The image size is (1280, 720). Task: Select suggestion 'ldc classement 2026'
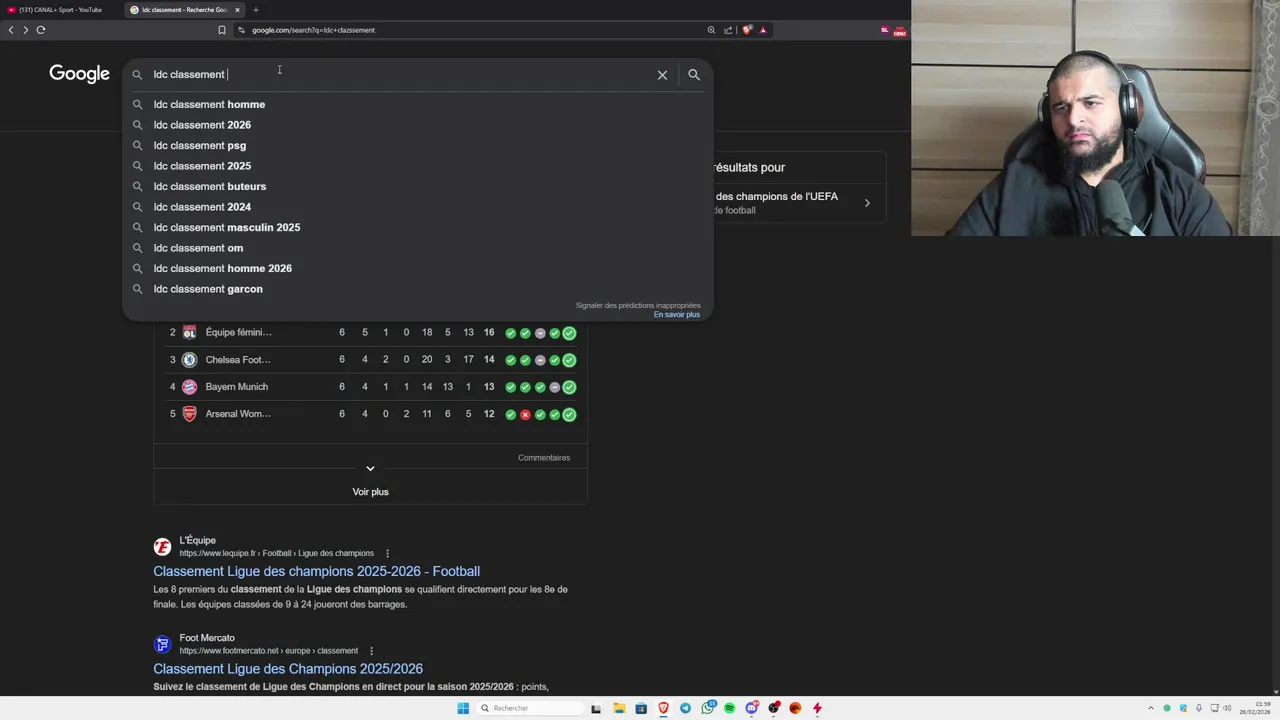[x=418, y=125]
